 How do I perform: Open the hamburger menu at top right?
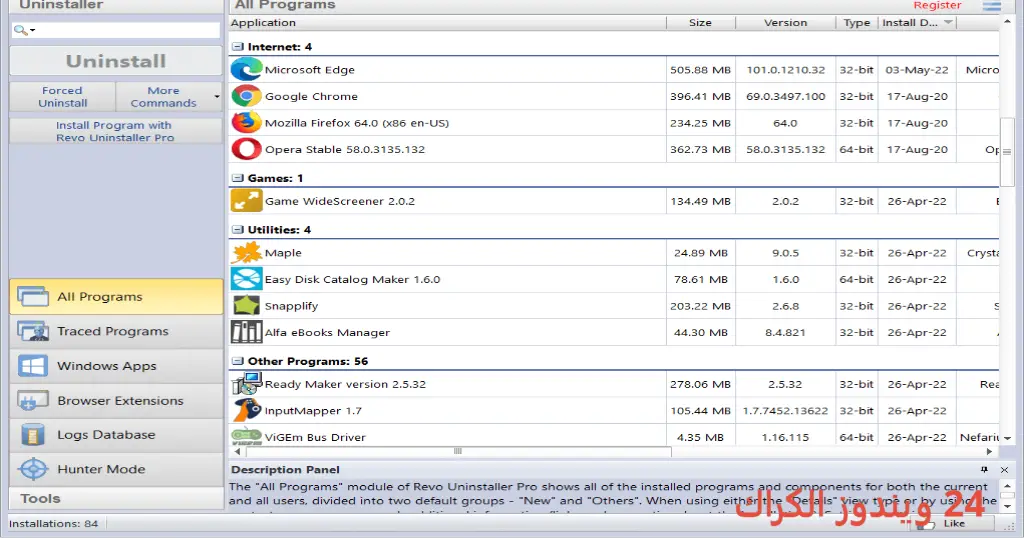click(x=991, y=6)
